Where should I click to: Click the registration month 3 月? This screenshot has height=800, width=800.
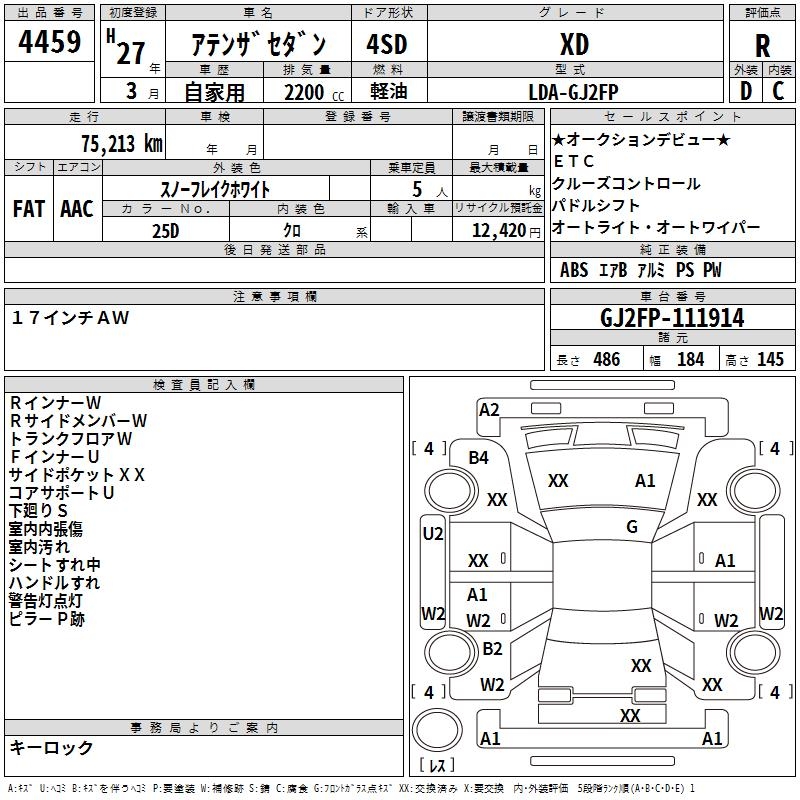point(142,91)
